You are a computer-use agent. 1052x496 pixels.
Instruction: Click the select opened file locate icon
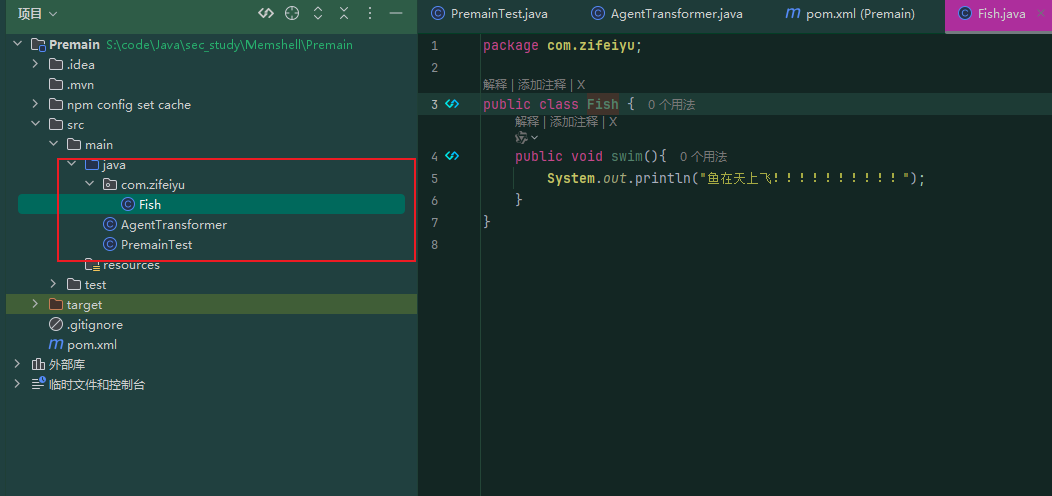pos(291,13)
